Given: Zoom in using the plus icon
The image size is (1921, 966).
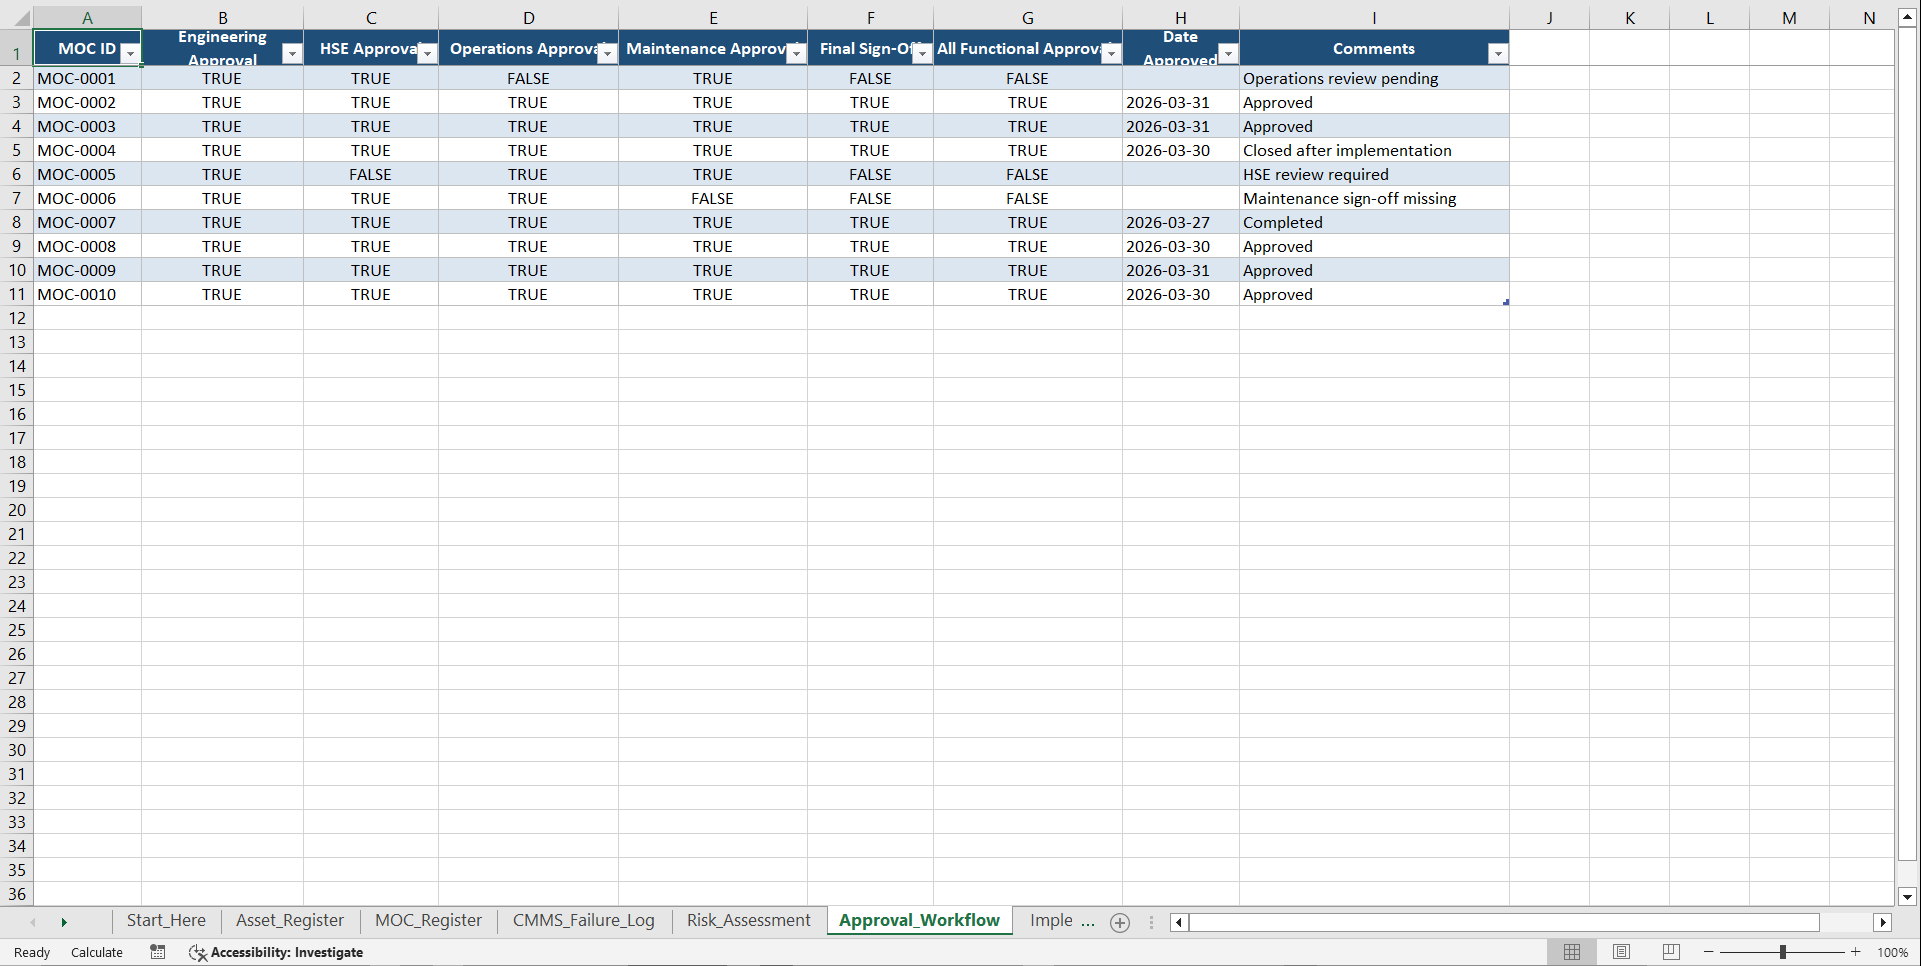Looking at the screenshot, I should pos(1855,952).
